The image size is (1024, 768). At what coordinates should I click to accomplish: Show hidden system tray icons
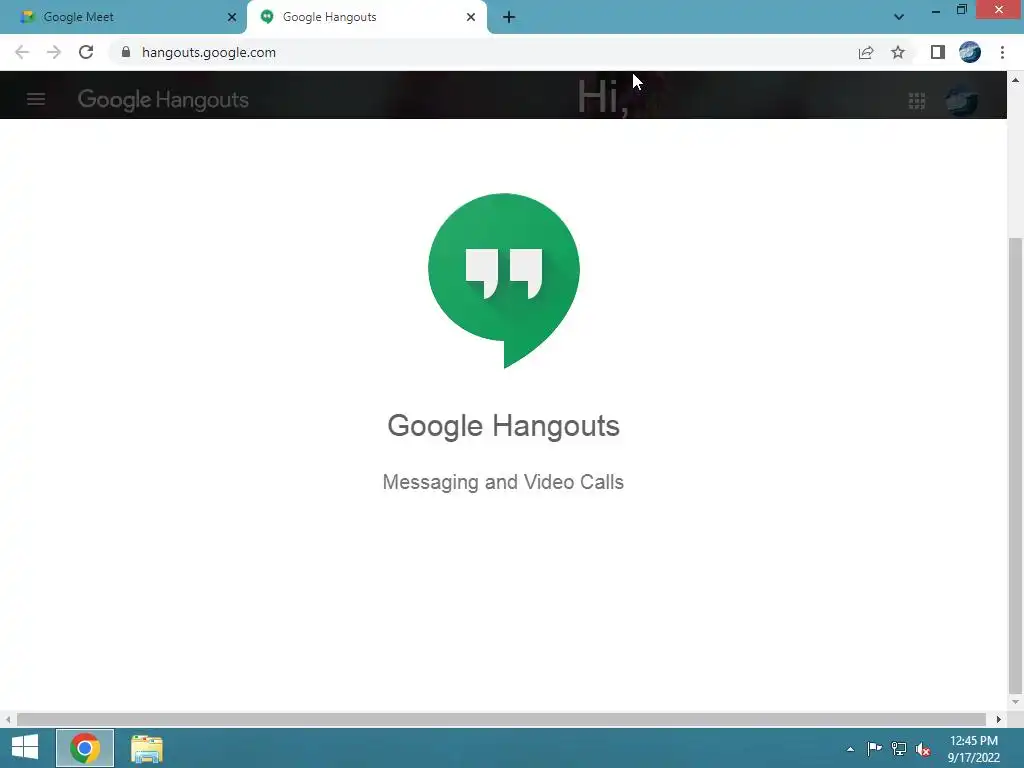pyautogui.click(x=850, y=749)
